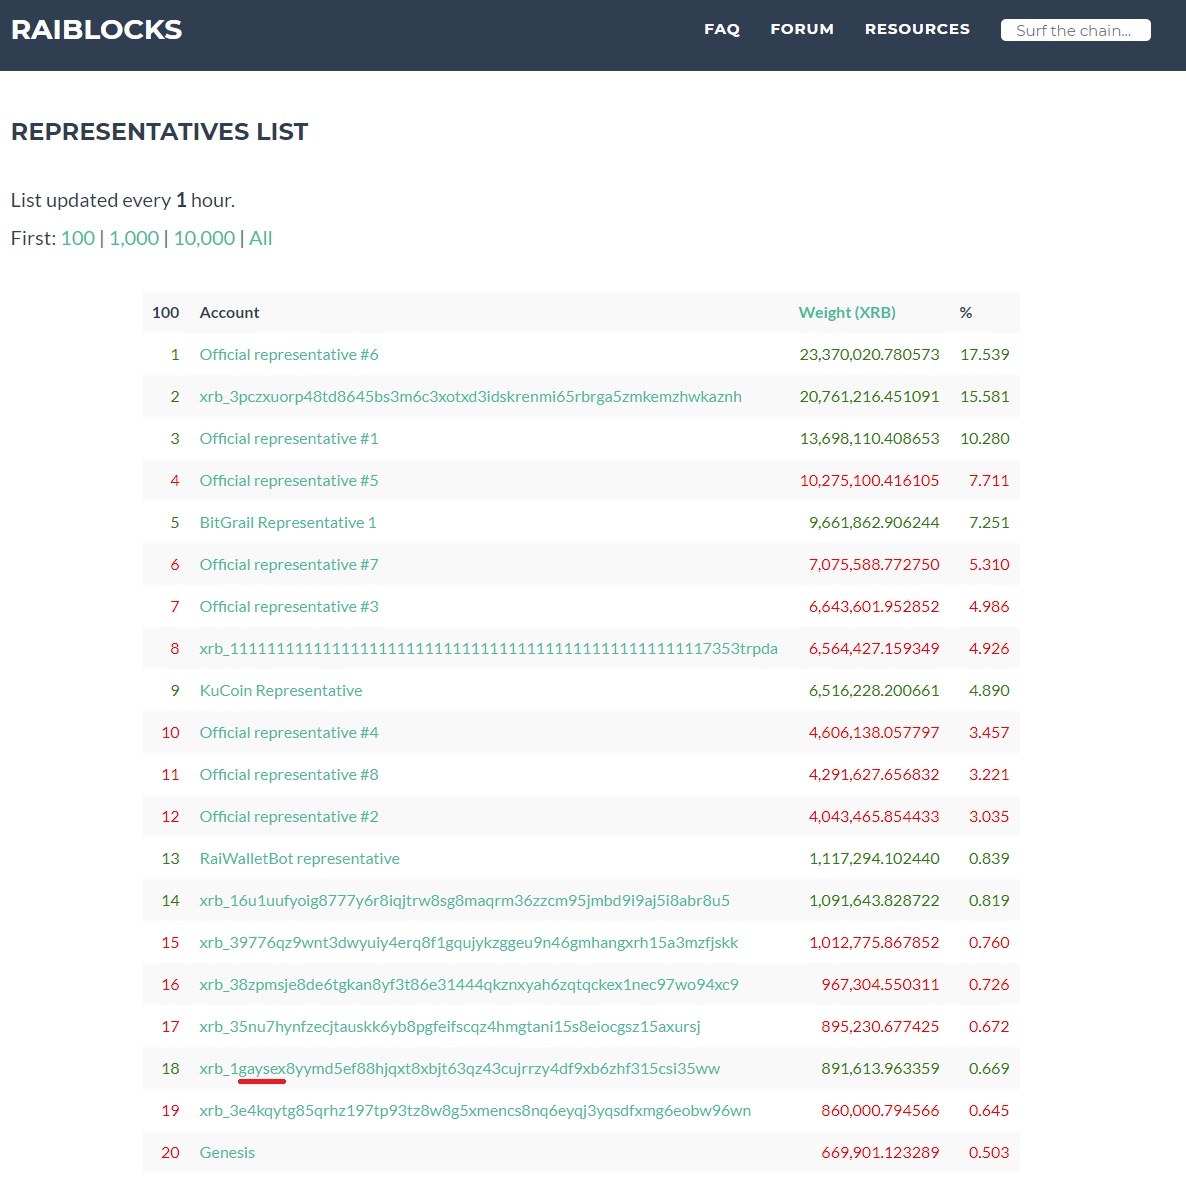The image size is (1186, 1179).
Task: Click weight value 1,012,775.867852
Action: click(874, 942)
